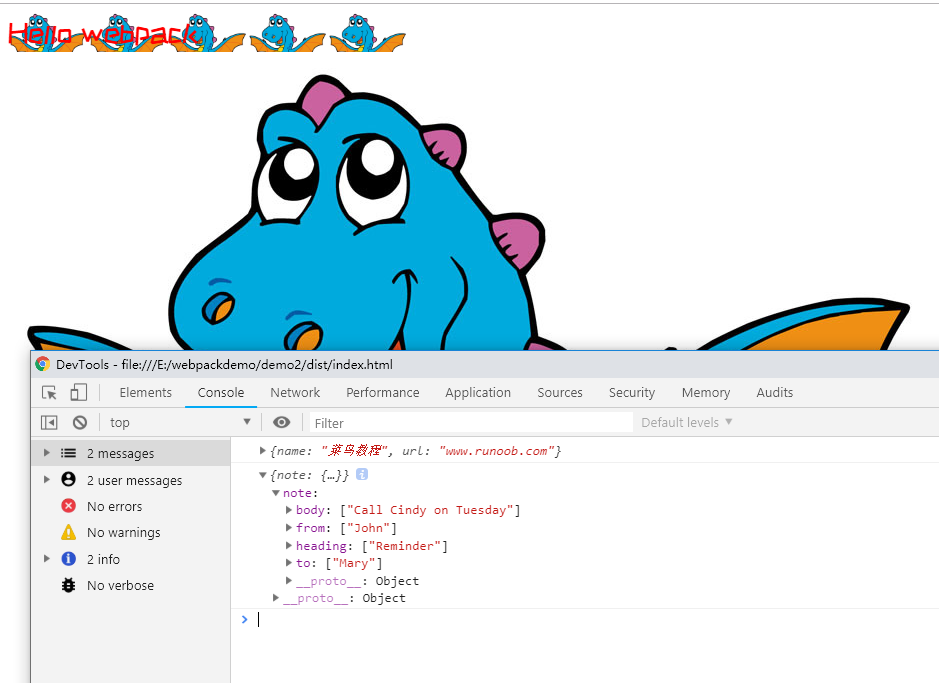This screenshot has height=683, width=939.
Task: Click the console Filter input field
Action: [471, 423]
